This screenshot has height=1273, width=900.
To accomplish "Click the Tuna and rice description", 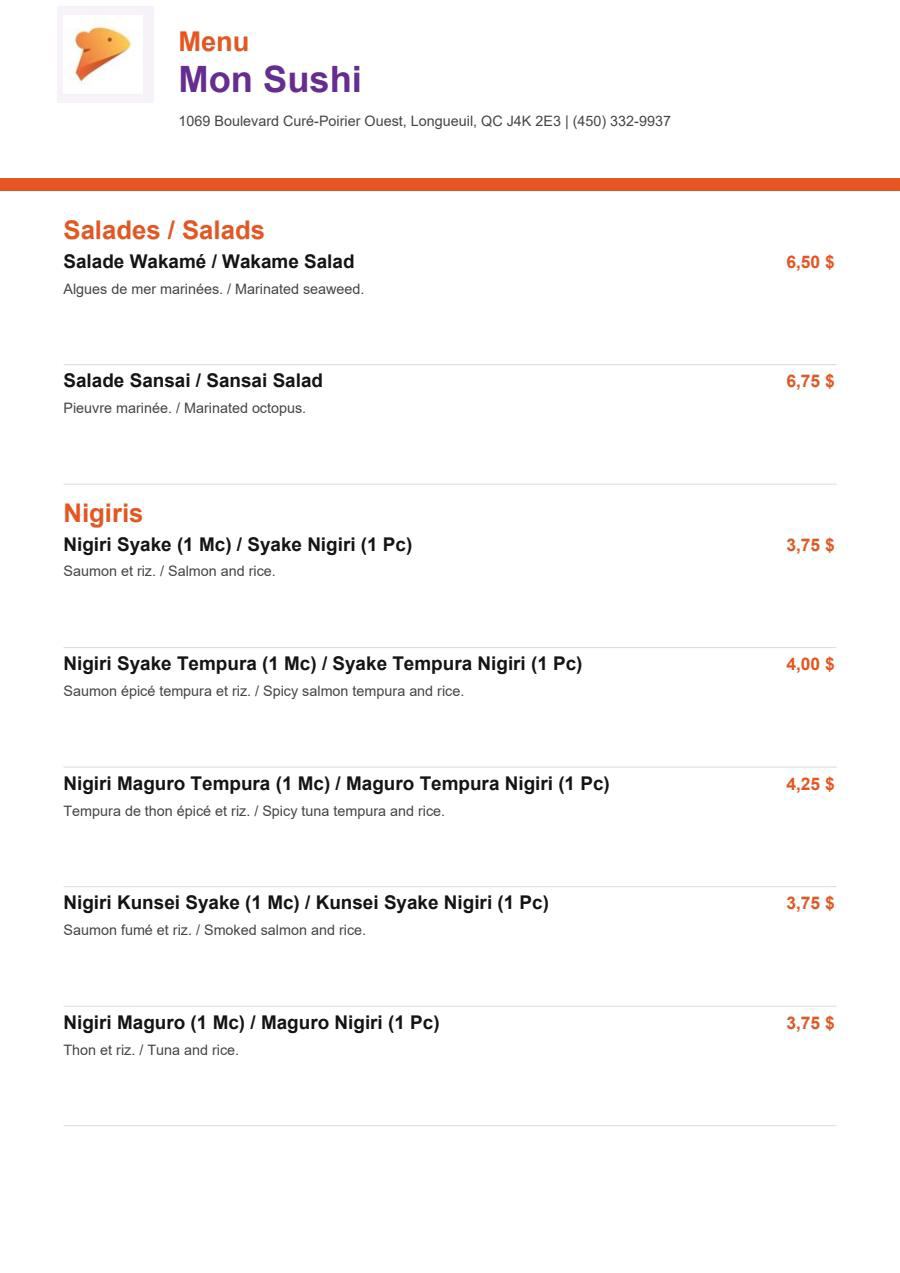I will tap(151, 1050).
